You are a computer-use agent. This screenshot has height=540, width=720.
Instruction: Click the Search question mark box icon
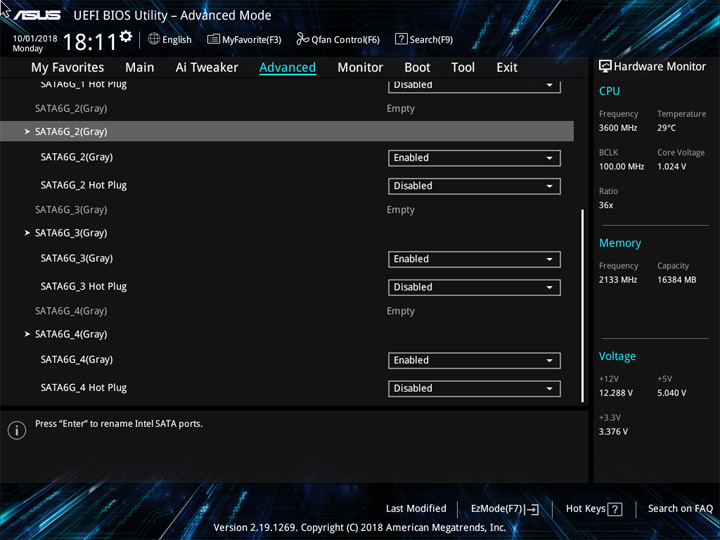[401, 39]
